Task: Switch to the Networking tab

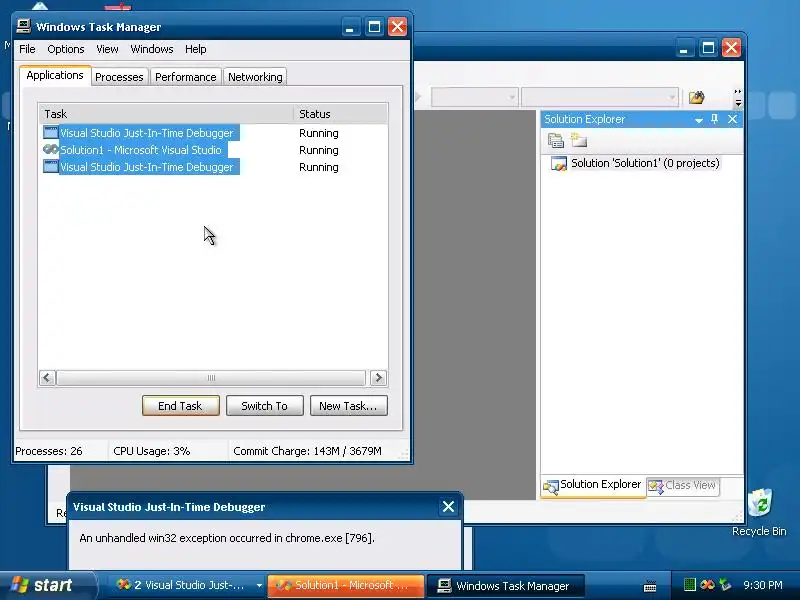Action: [x=255, y=77]
